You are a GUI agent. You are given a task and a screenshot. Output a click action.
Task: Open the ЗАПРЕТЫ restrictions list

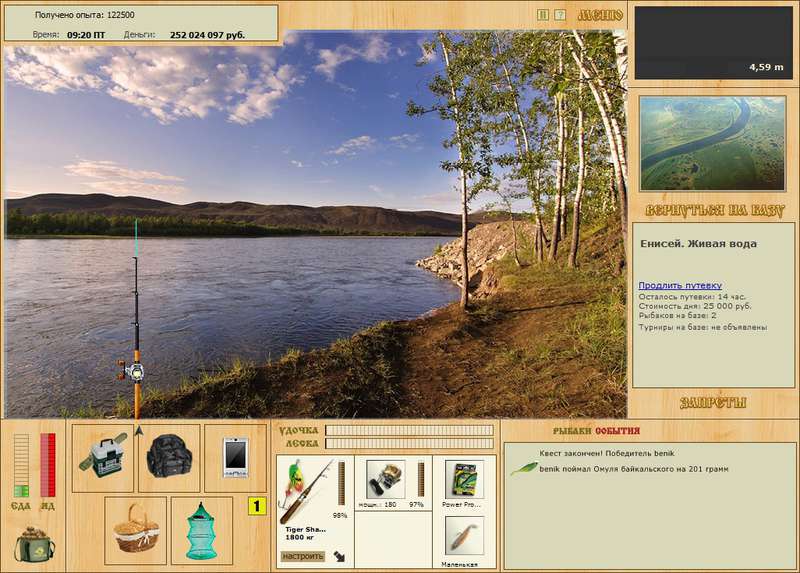click(x=714, y=403)
